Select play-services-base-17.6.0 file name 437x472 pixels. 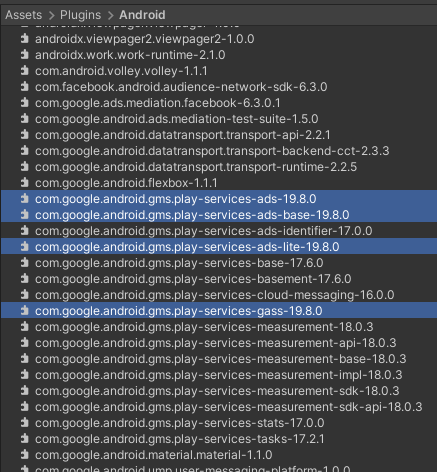(x=179, y=263)
